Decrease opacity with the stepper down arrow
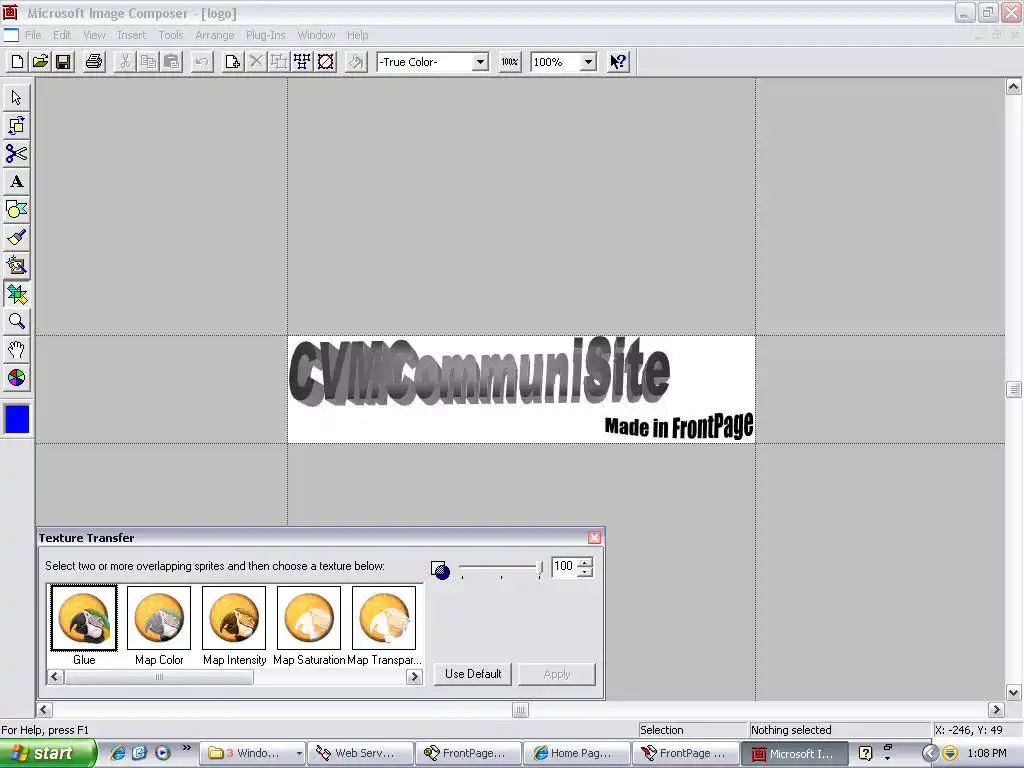This screenshot has width=1024, height=768. [x=585, y=572]
